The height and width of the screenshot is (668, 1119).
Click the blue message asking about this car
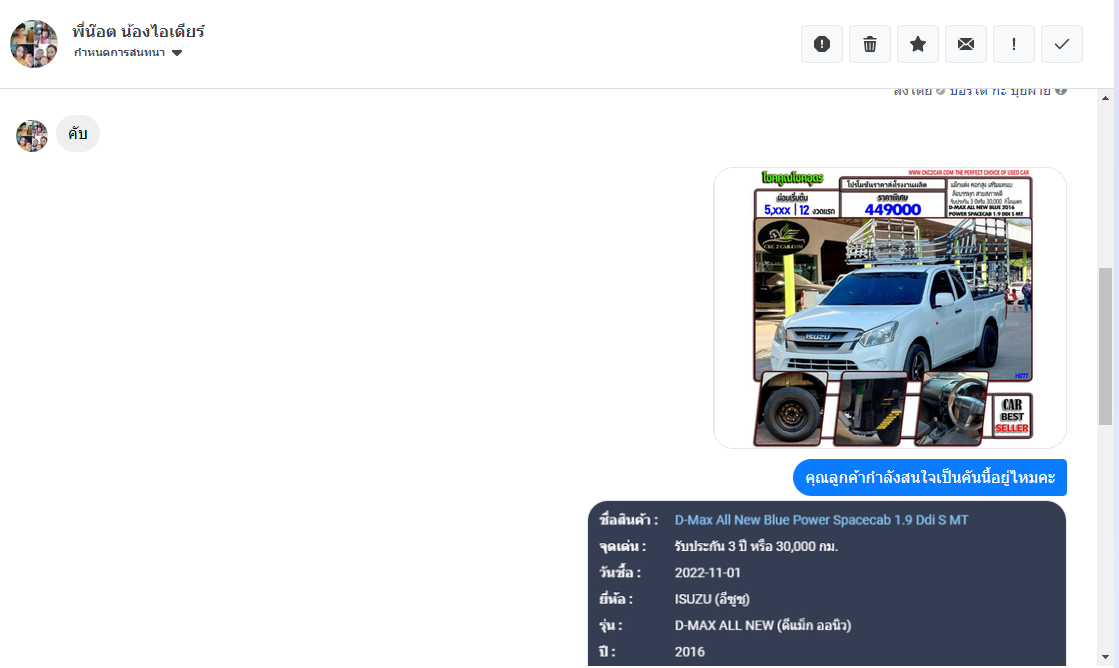tap(930, 477)
